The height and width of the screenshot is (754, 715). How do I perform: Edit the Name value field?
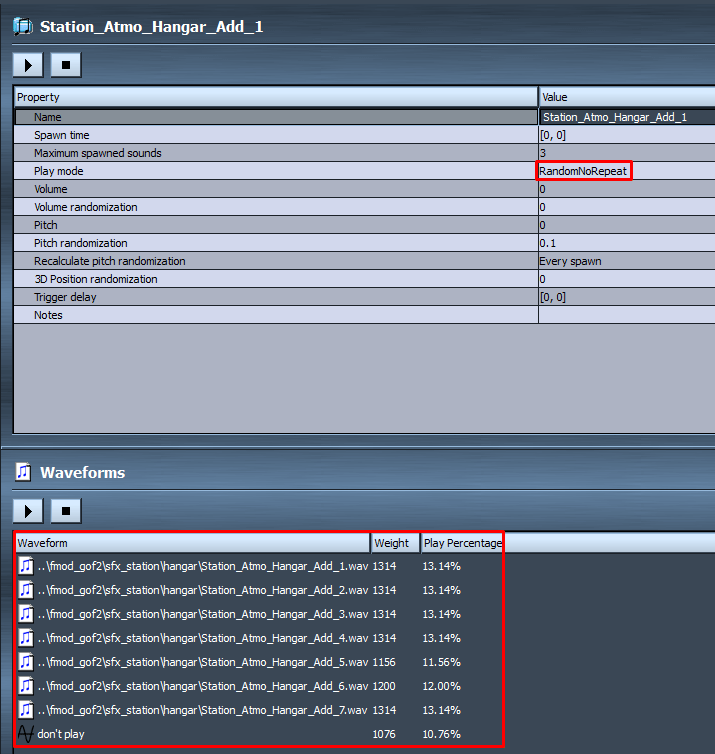[x=626, y=117]
